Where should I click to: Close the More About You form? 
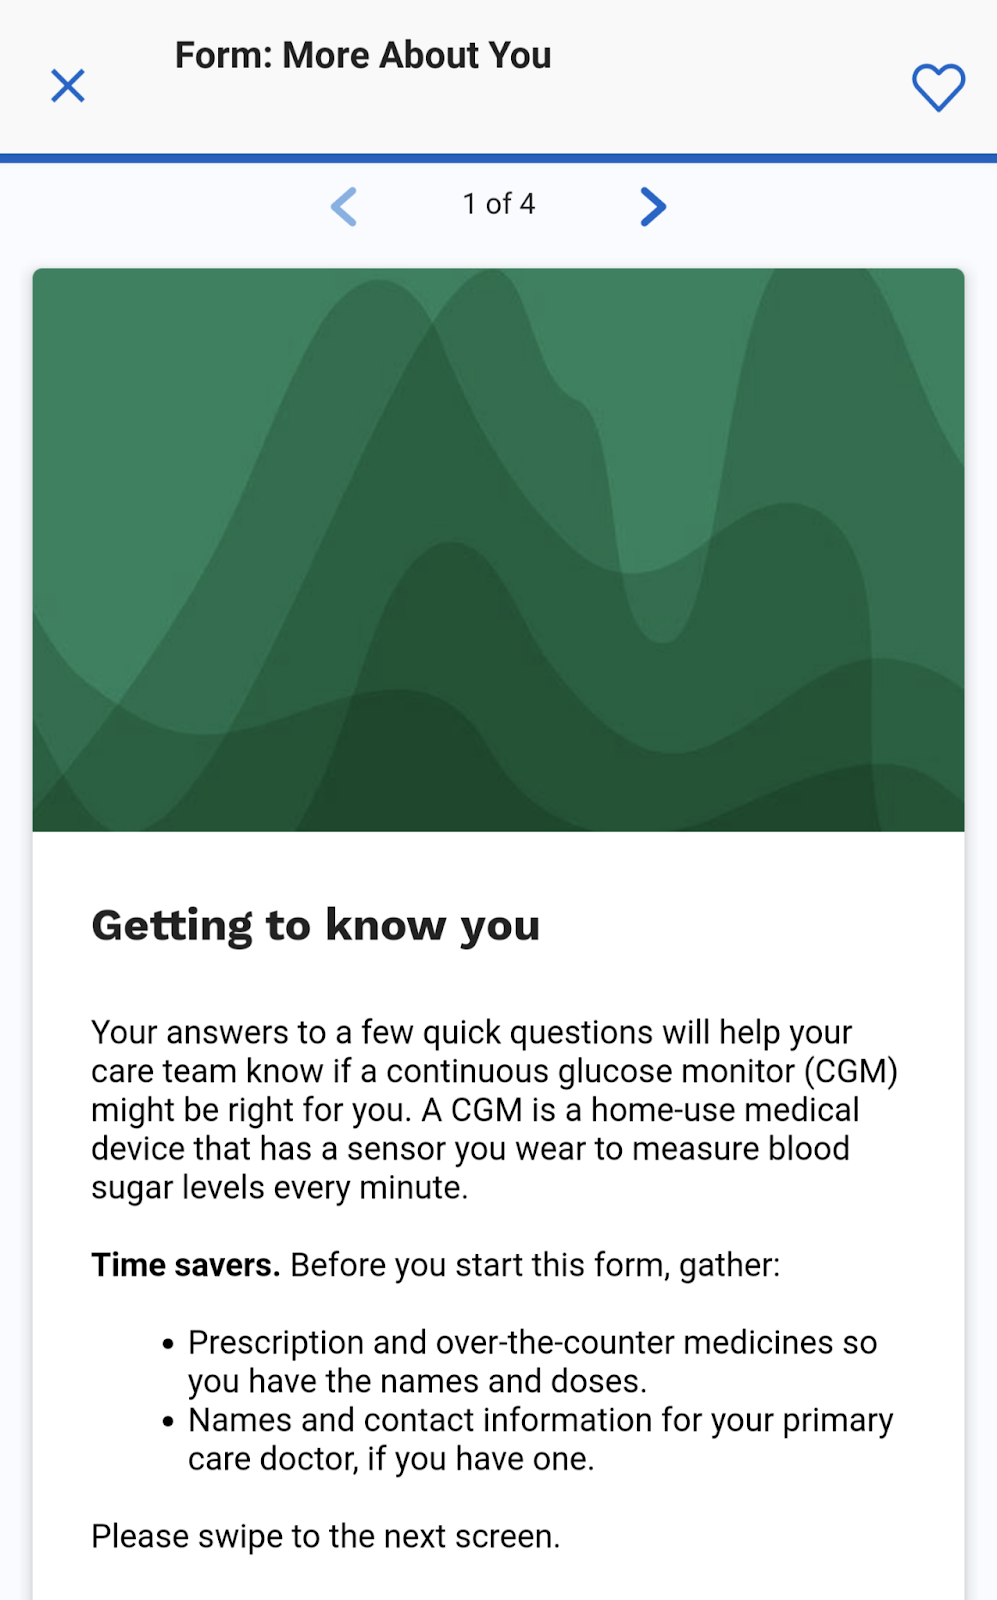click(x=68, y=86)
